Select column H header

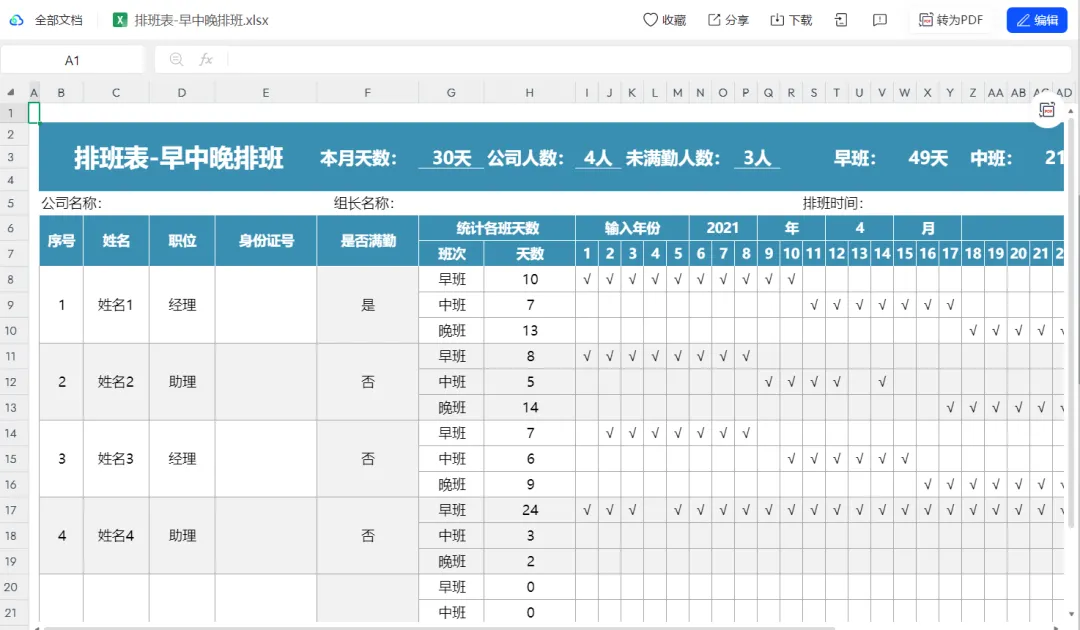click(x=529, y=92)
